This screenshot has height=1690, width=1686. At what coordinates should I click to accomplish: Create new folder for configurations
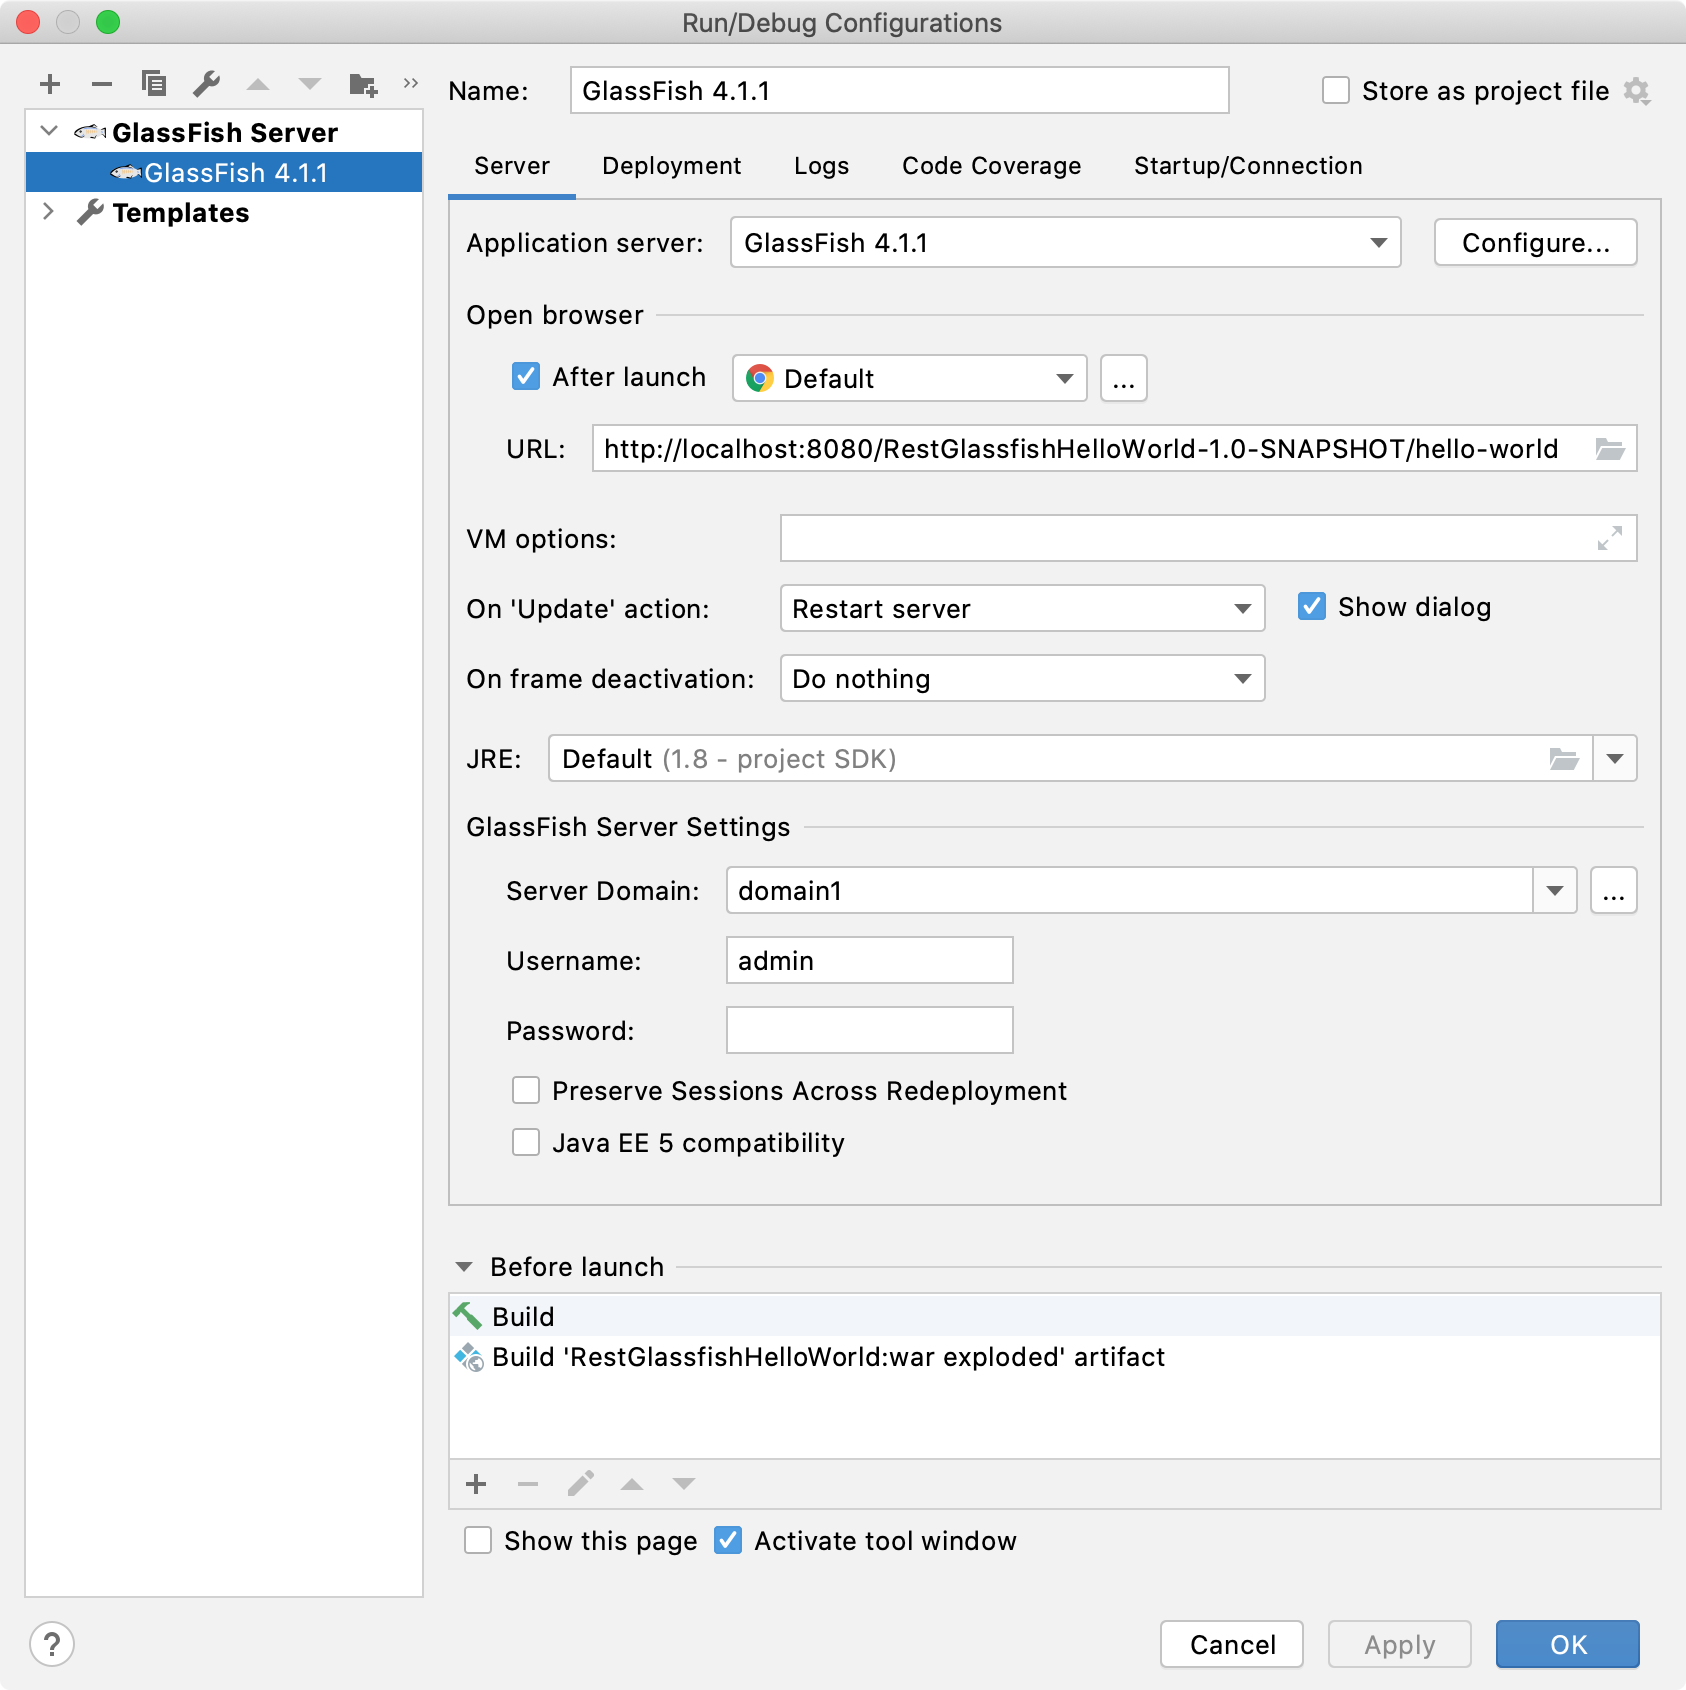(364, 84)
